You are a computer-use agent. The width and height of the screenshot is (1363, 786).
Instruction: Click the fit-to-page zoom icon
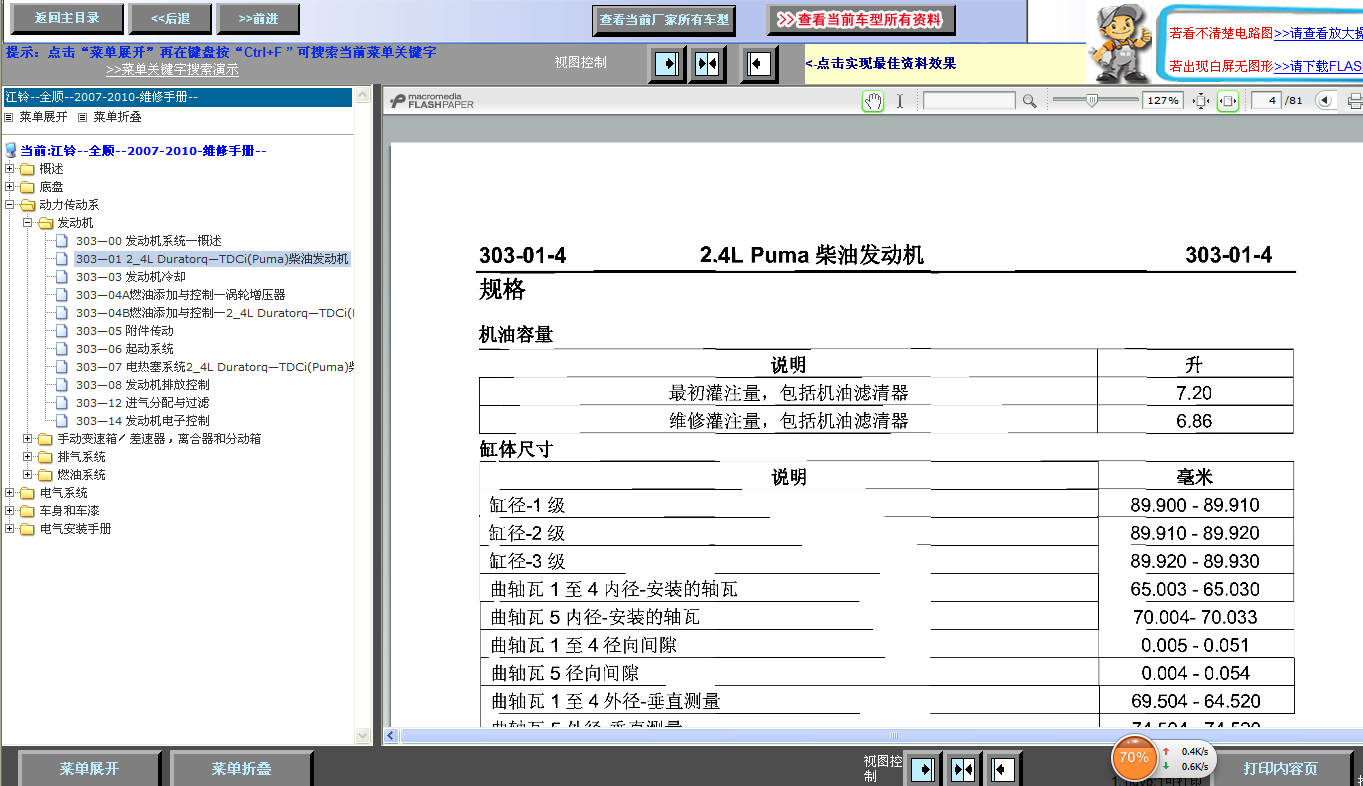pyautogui.click(x=1201, y=101)
